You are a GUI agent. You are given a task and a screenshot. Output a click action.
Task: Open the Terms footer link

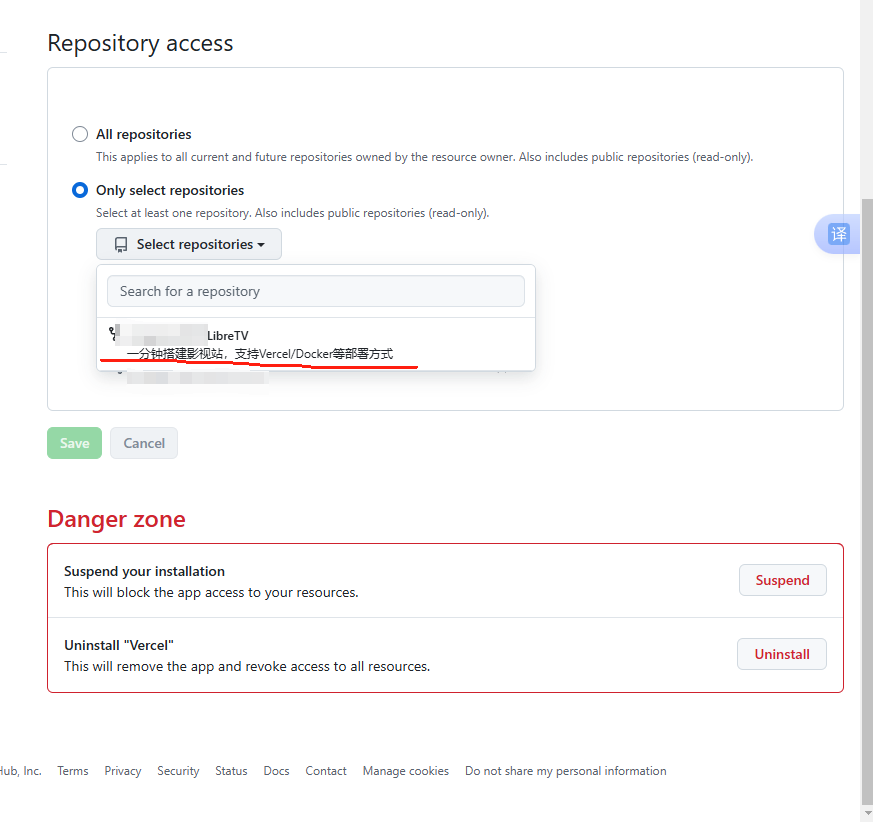(73, 771)
